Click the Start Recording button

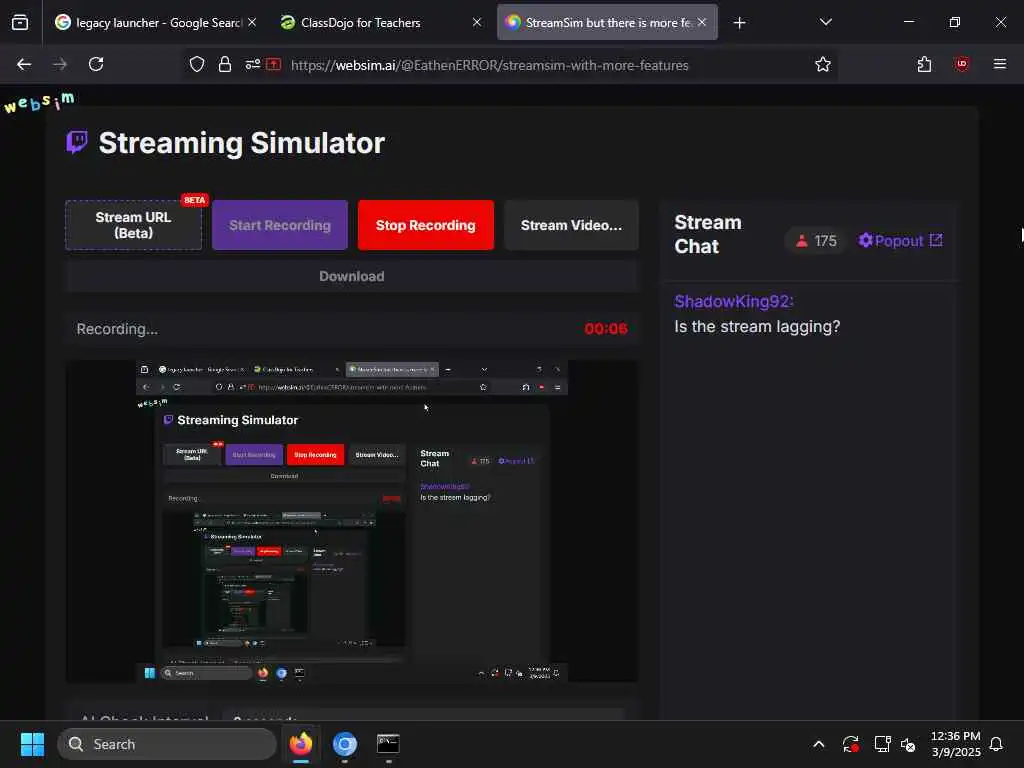(x=280, y=225)
